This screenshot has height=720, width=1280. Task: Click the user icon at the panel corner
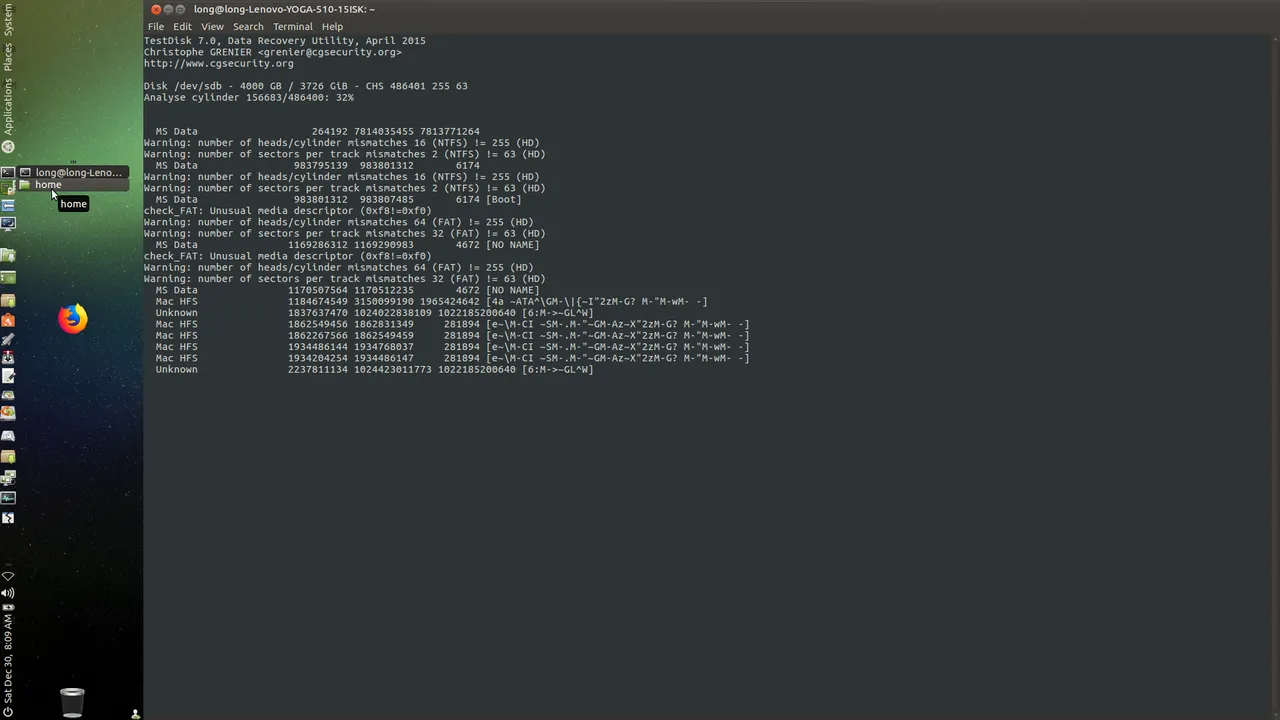(x=135, y=713)
